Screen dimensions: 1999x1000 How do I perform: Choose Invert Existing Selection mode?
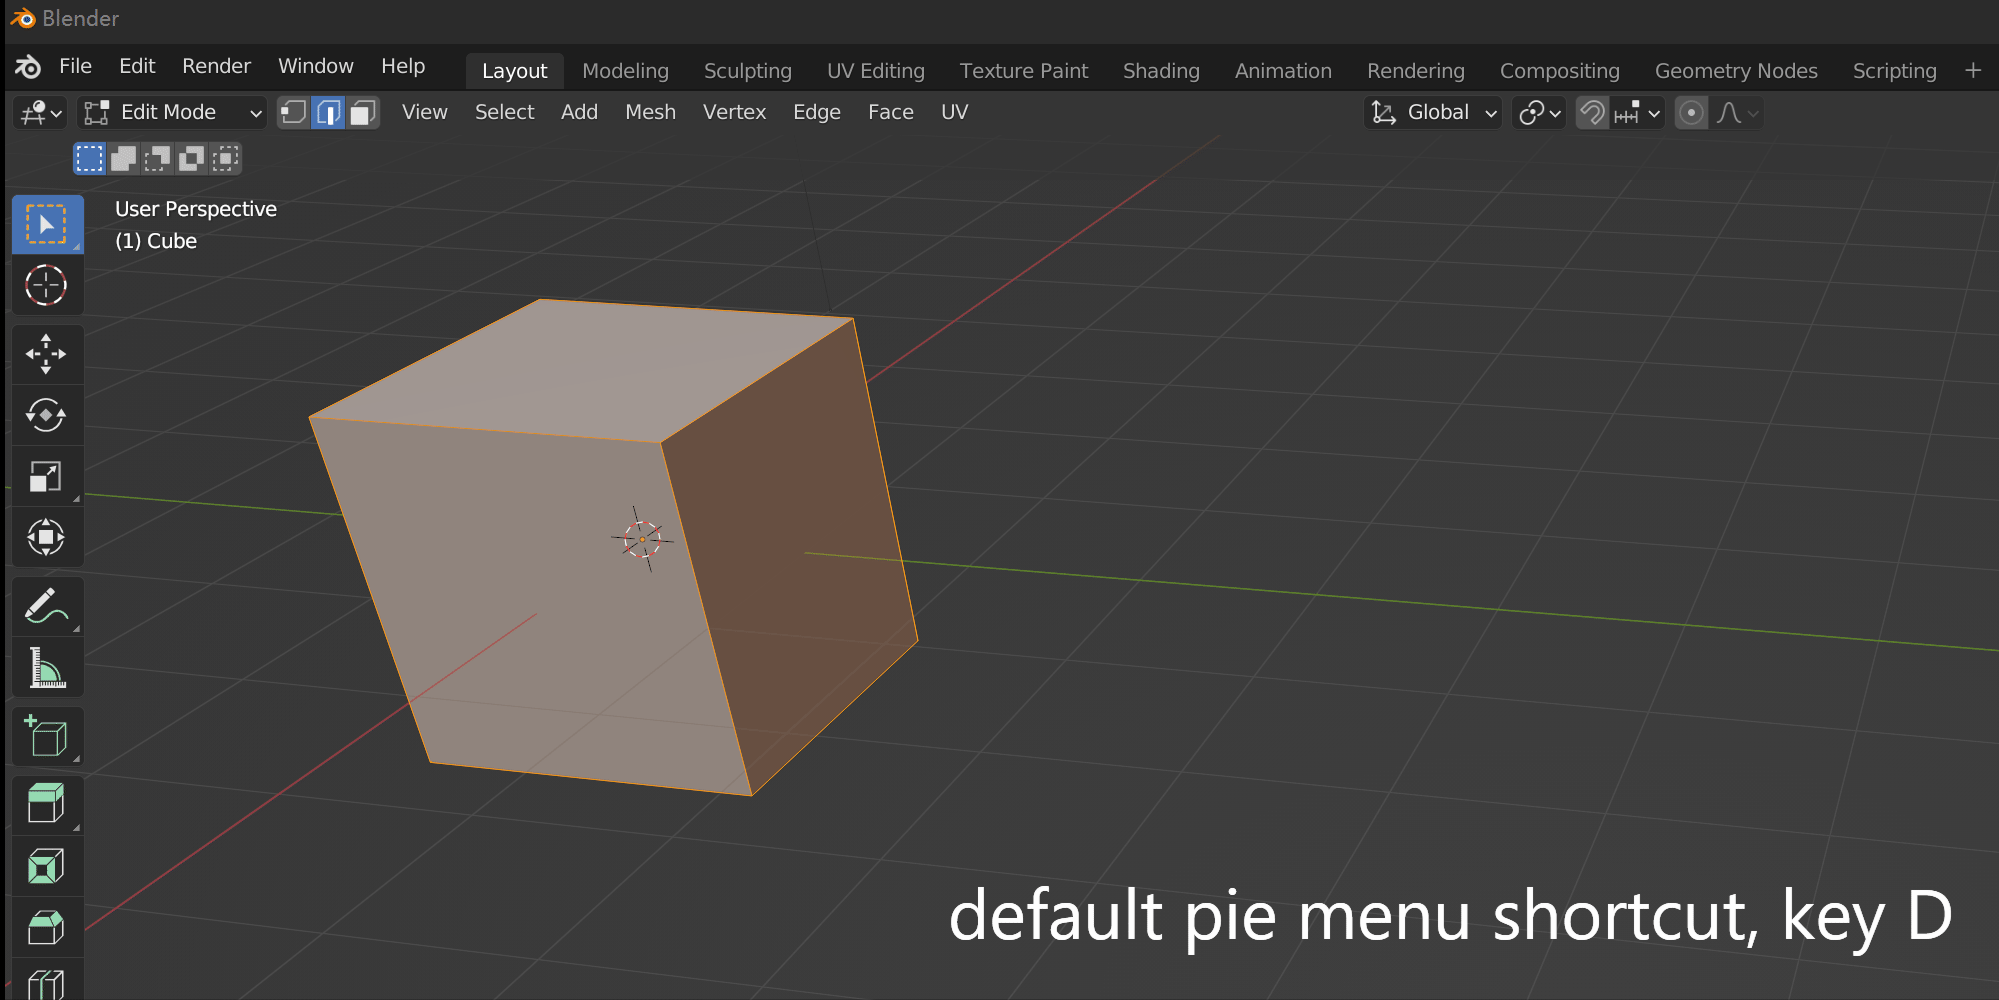click(191, 159)
